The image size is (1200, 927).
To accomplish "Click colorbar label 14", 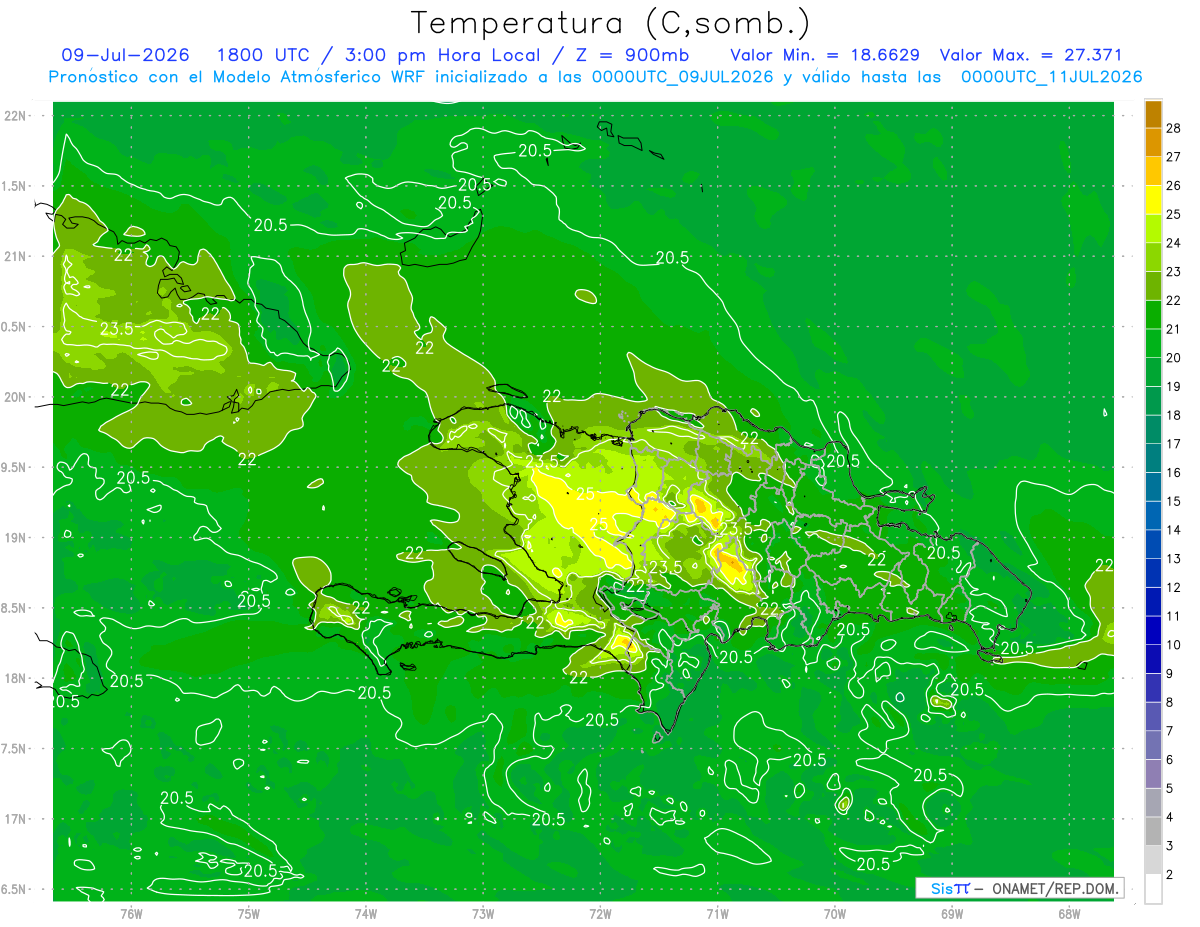I will (1174, 530).
